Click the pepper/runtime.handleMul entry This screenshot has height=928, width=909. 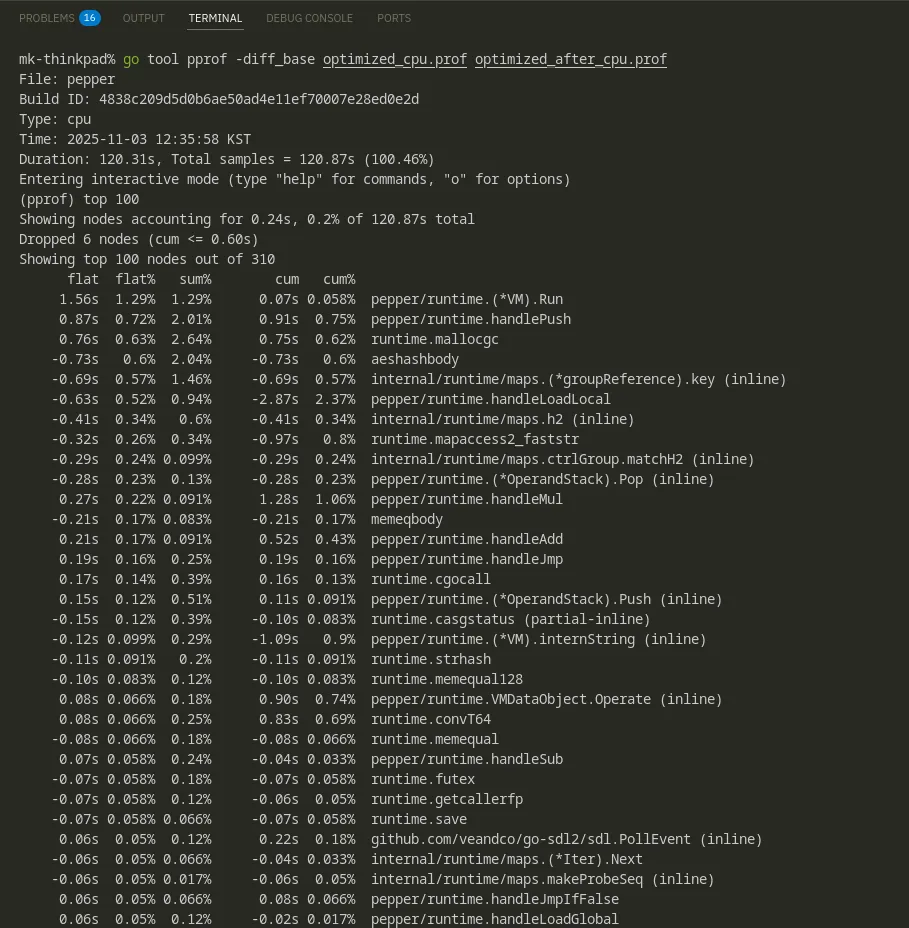[467, 499]
